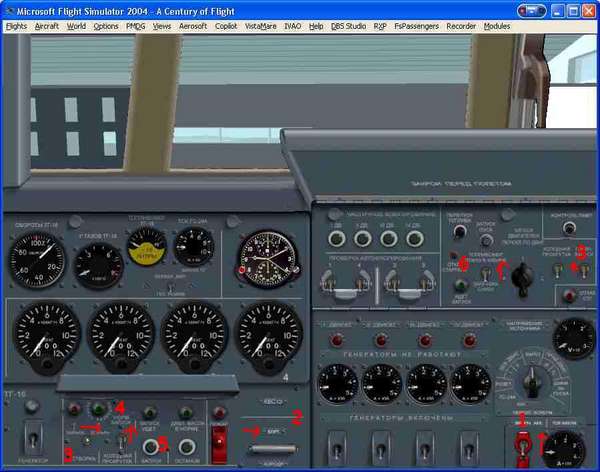
Task: Click the green TG-16 lamp near marker 4
Action: click(98, 410)
